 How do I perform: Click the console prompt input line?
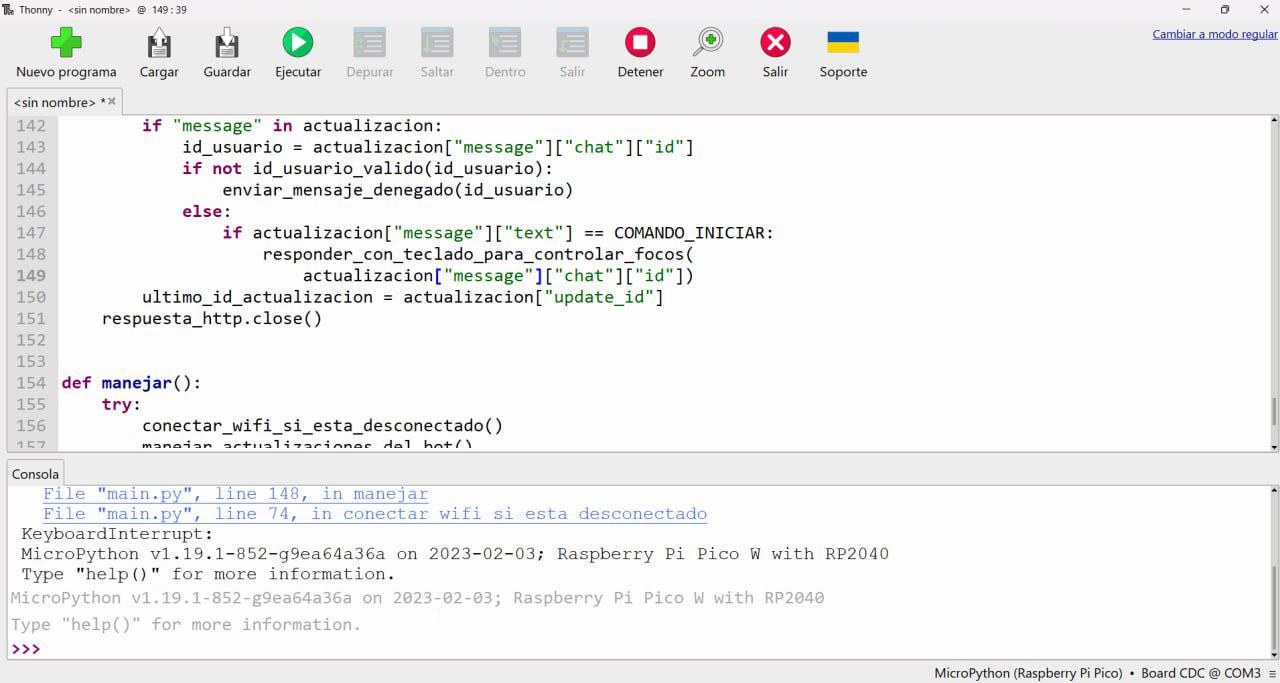pyautogui.click(x=600, y=649)
